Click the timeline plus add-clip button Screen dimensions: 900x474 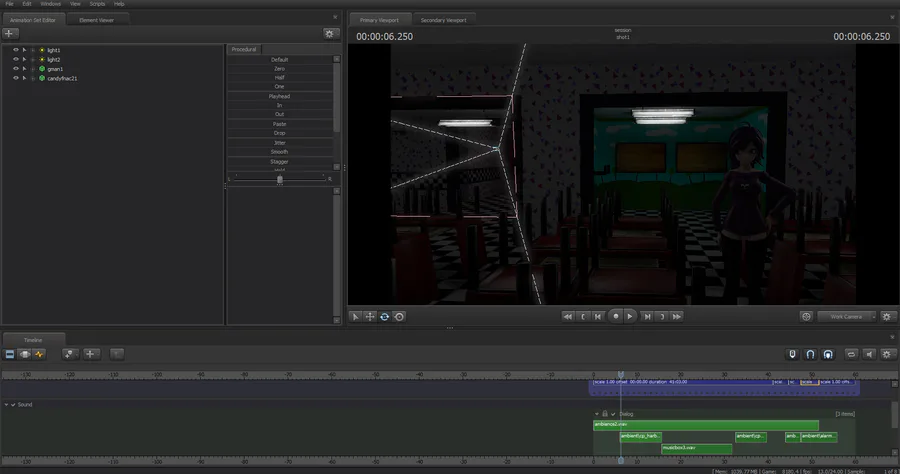[x=90, y=355]
